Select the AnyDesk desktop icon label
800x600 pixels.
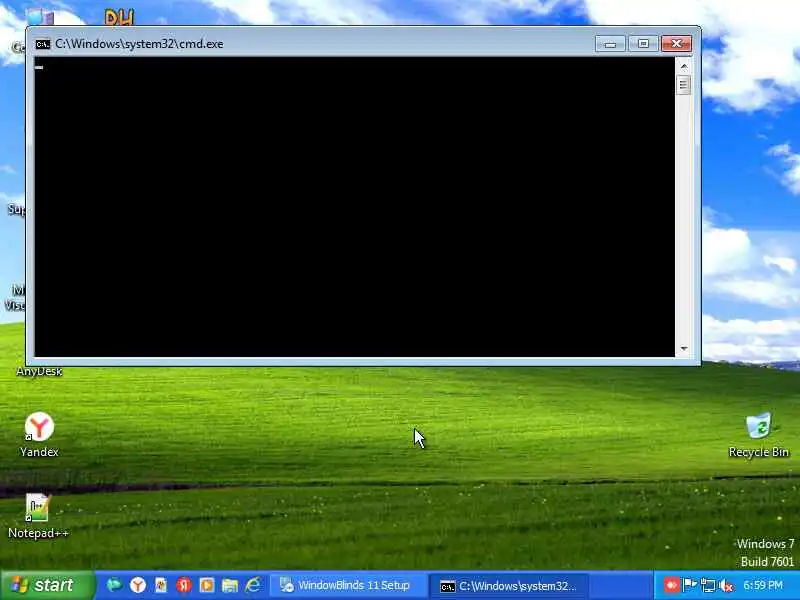(x=39, y=371)
